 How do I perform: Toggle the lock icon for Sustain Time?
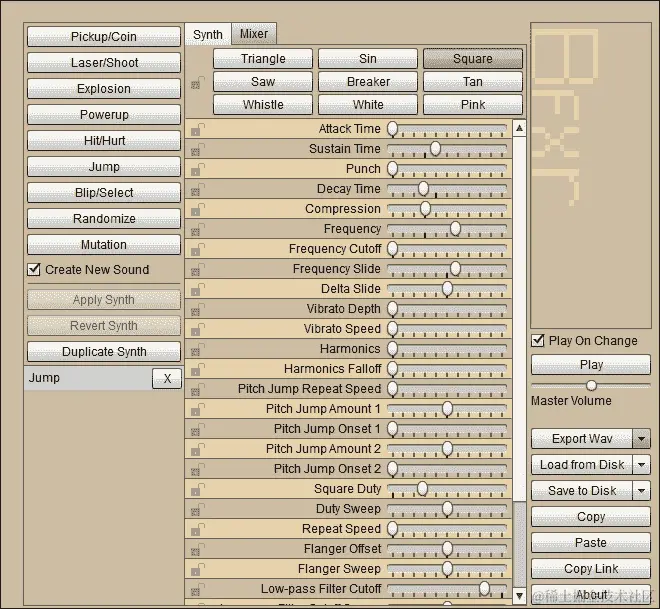coord(197,149)
